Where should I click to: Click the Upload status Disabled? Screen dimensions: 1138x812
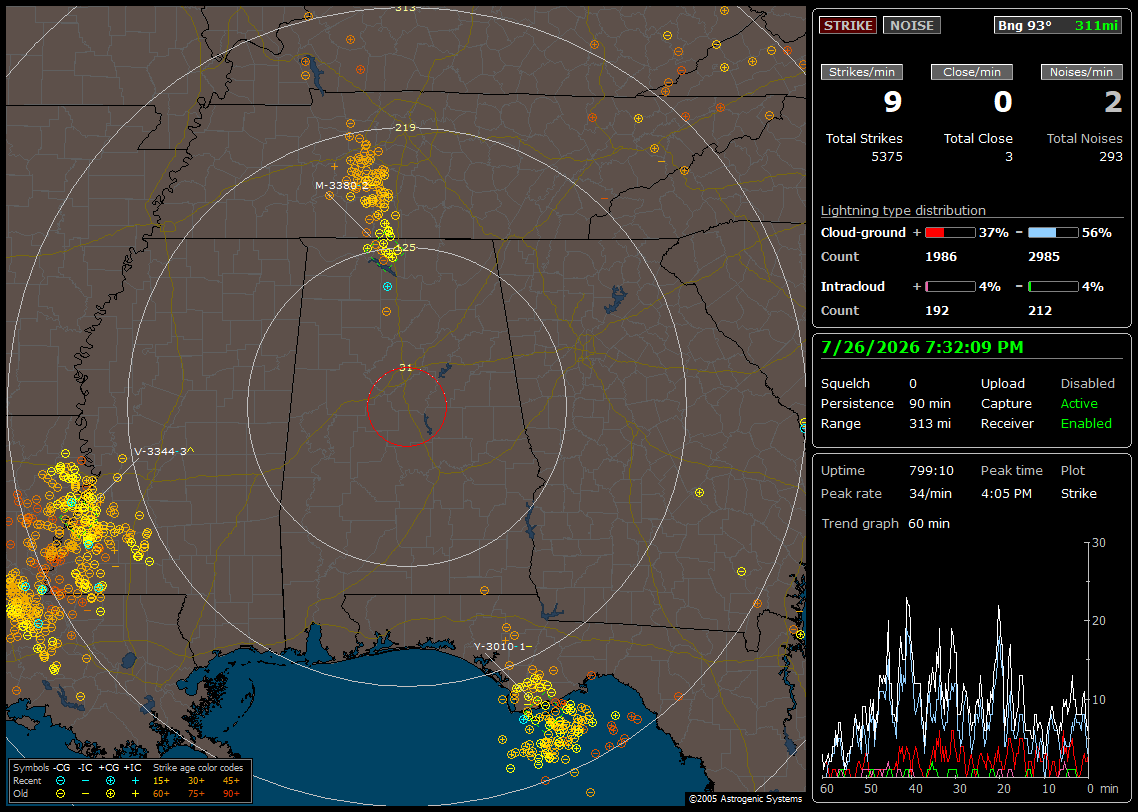(x=1087, y=384)
